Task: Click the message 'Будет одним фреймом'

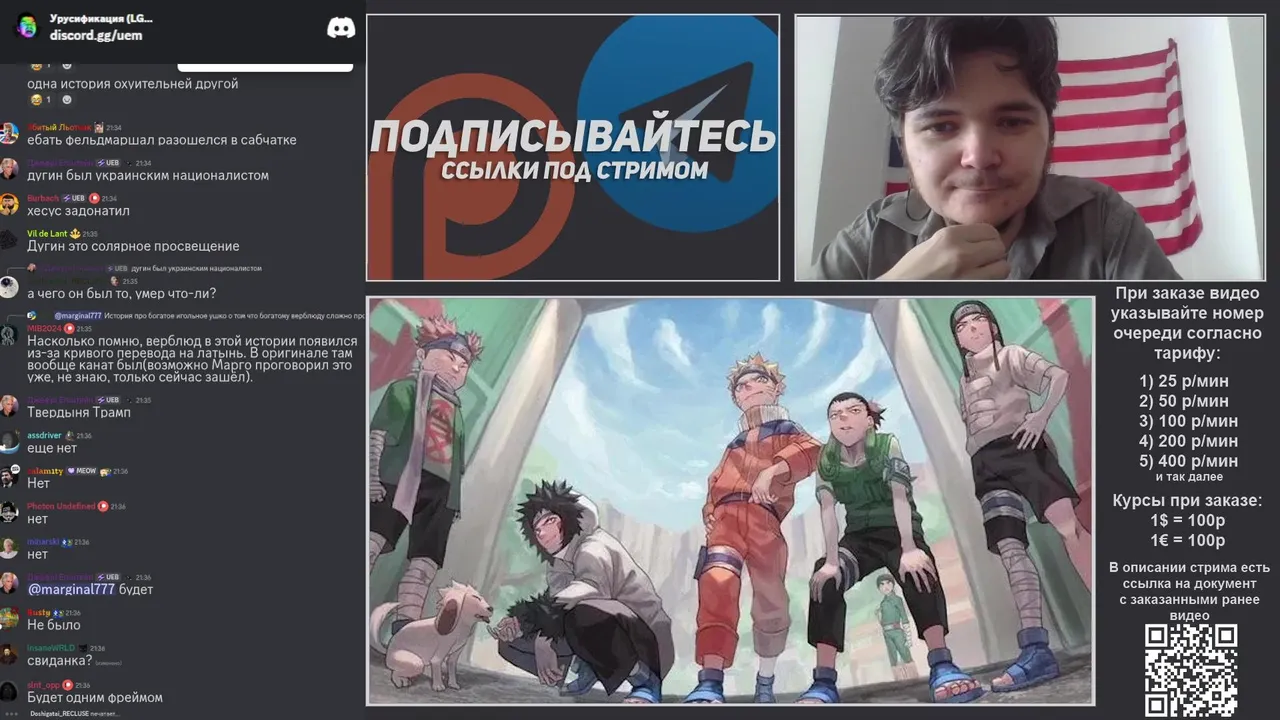Action: (95, 697)
